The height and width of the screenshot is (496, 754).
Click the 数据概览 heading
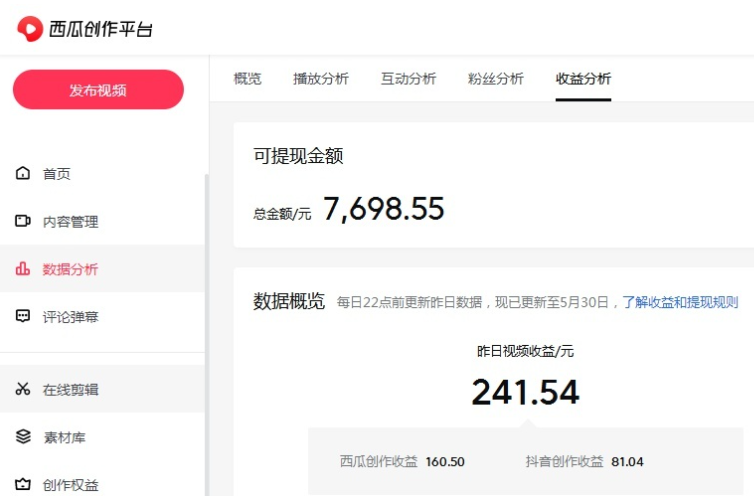(x=289, y=302)
